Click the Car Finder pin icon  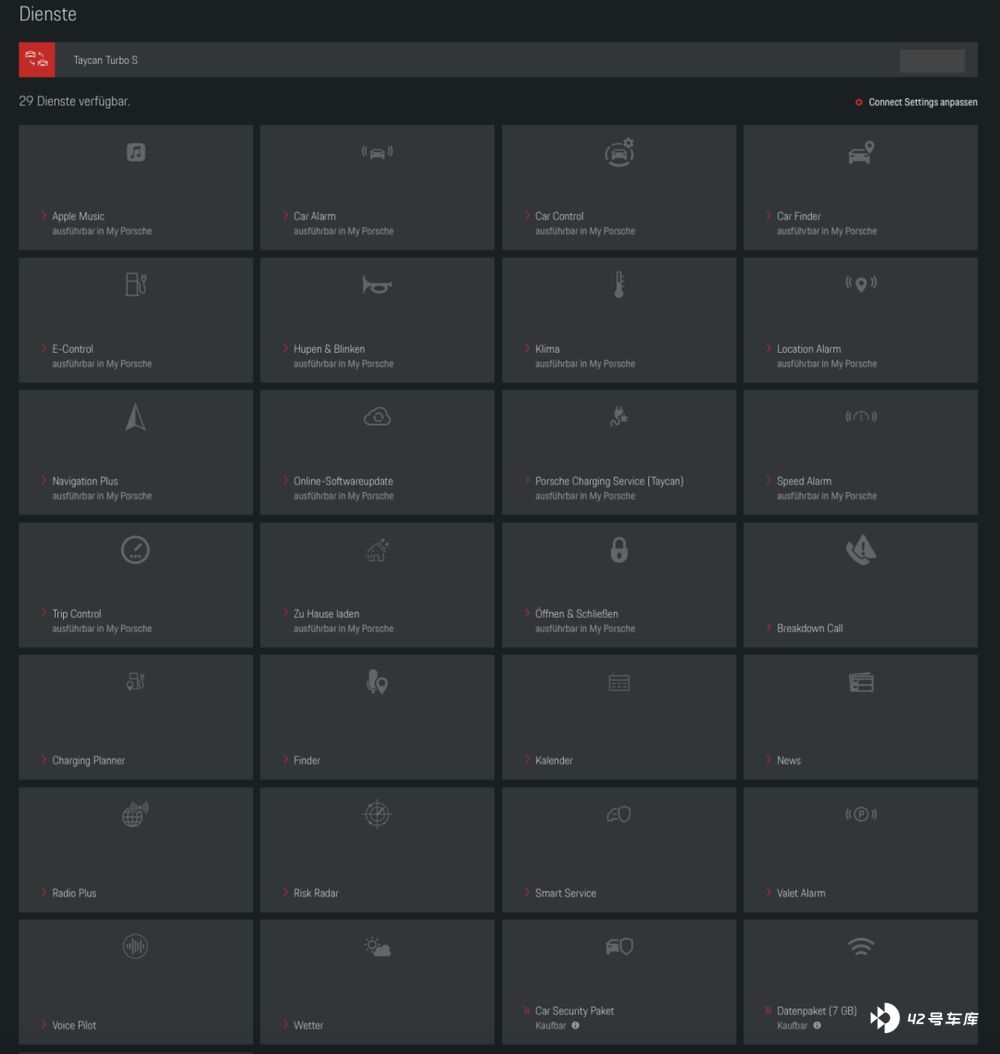[861, 153]
